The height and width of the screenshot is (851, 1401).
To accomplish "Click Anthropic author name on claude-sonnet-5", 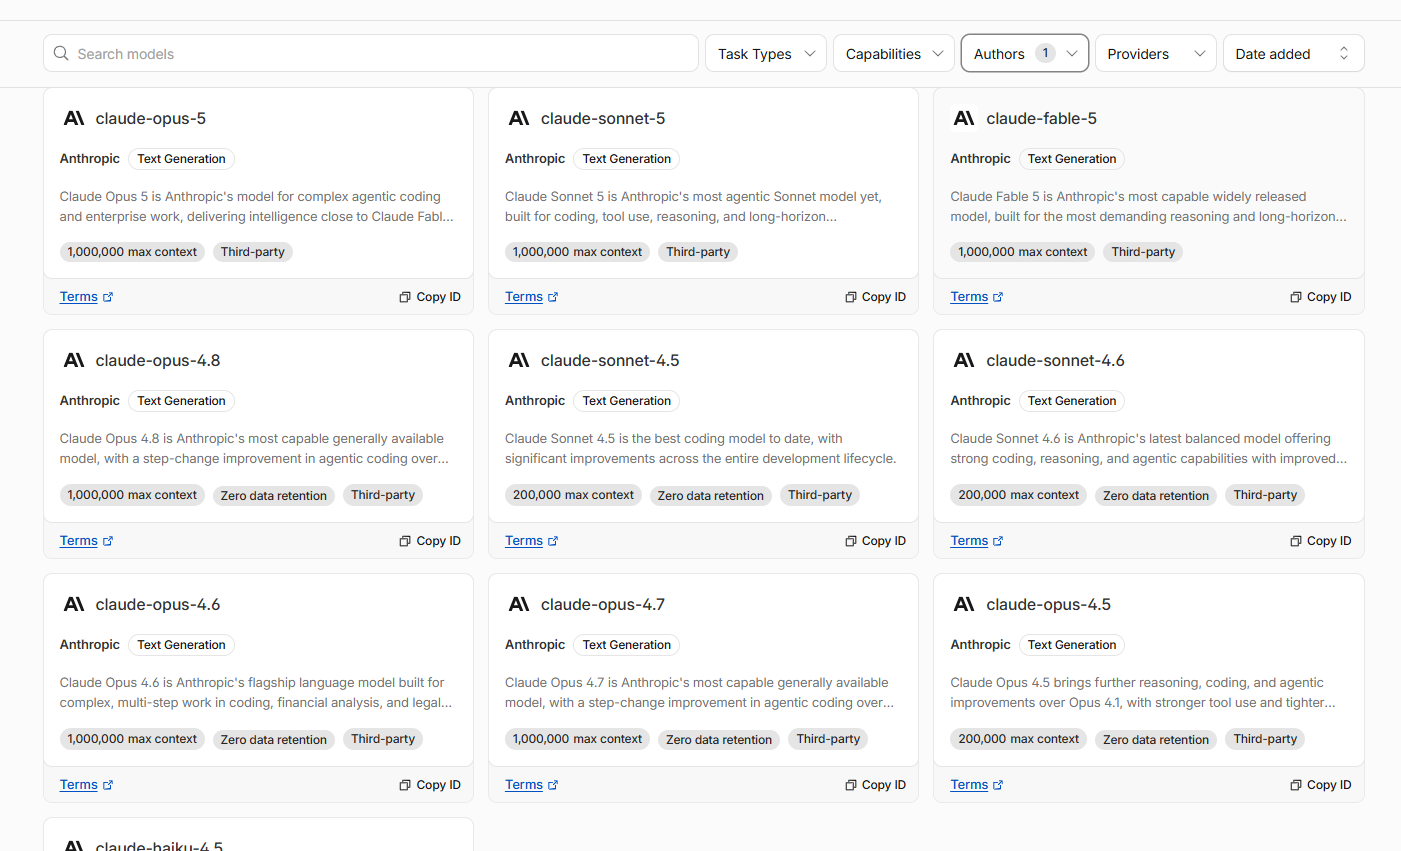I will coord(535,159).
